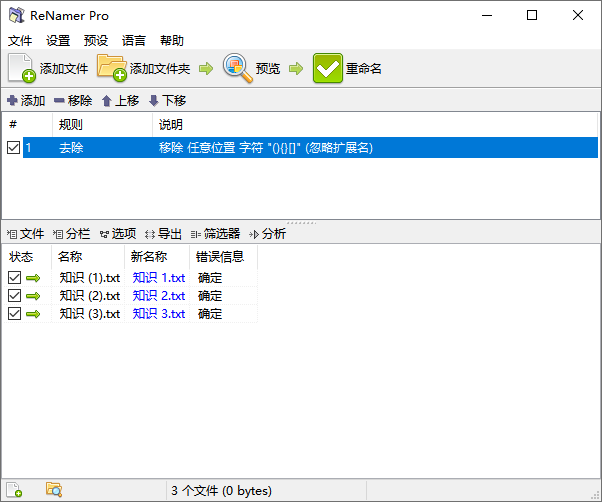Image resolution: width=602 pixels, height=502 pixels.
Task: Click green arrow status icon for 知识 (3).txt
Action: tap(33, 314)
